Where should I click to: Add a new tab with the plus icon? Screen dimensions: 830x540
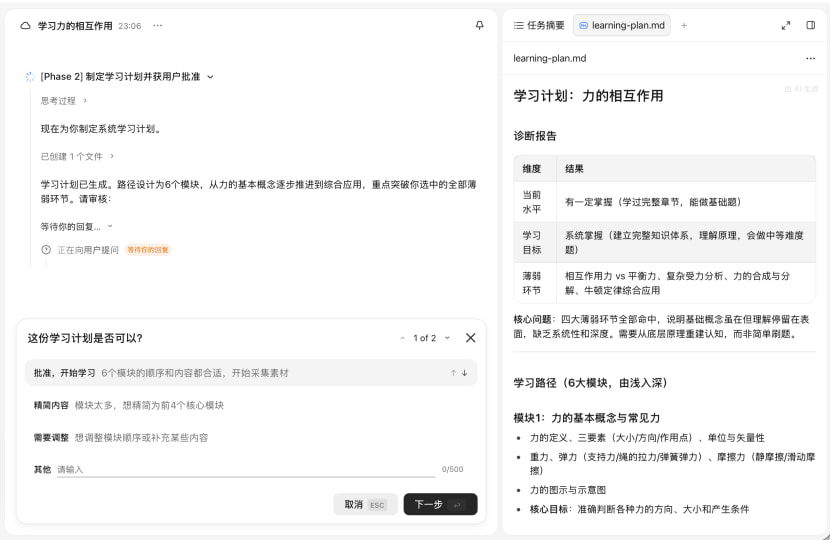(x=684, y=25)
